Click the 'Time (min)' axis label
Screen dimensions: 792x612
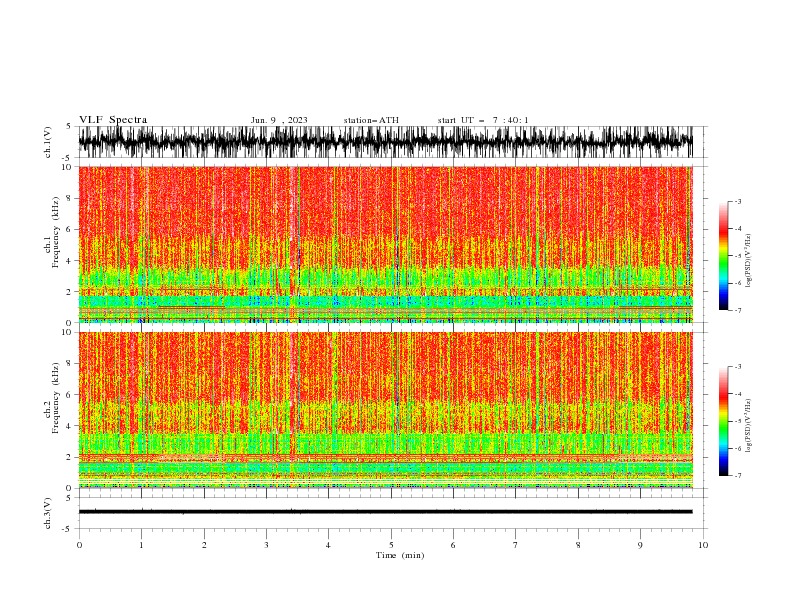point(400,555)
